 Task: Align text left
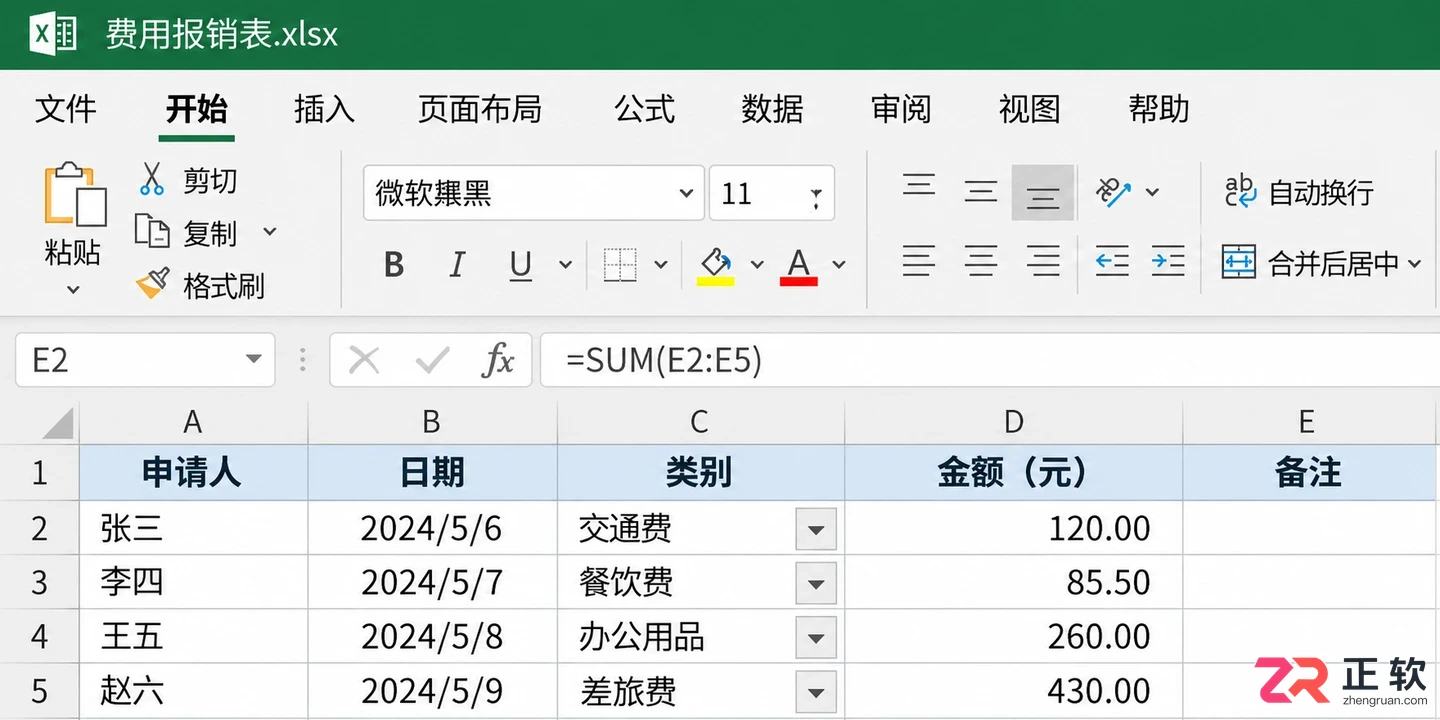tap(919, 262)
